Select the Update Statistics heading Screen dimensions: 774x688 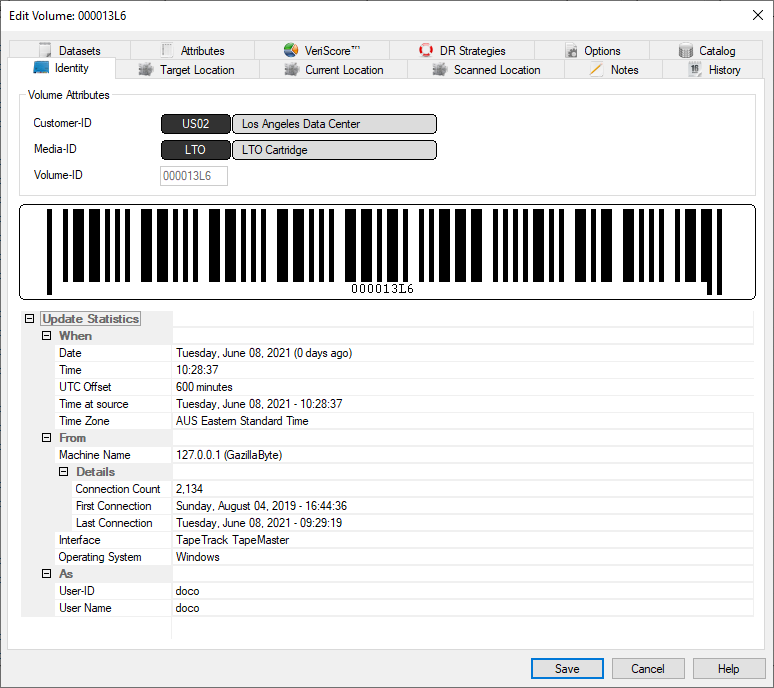pos(91,319)
